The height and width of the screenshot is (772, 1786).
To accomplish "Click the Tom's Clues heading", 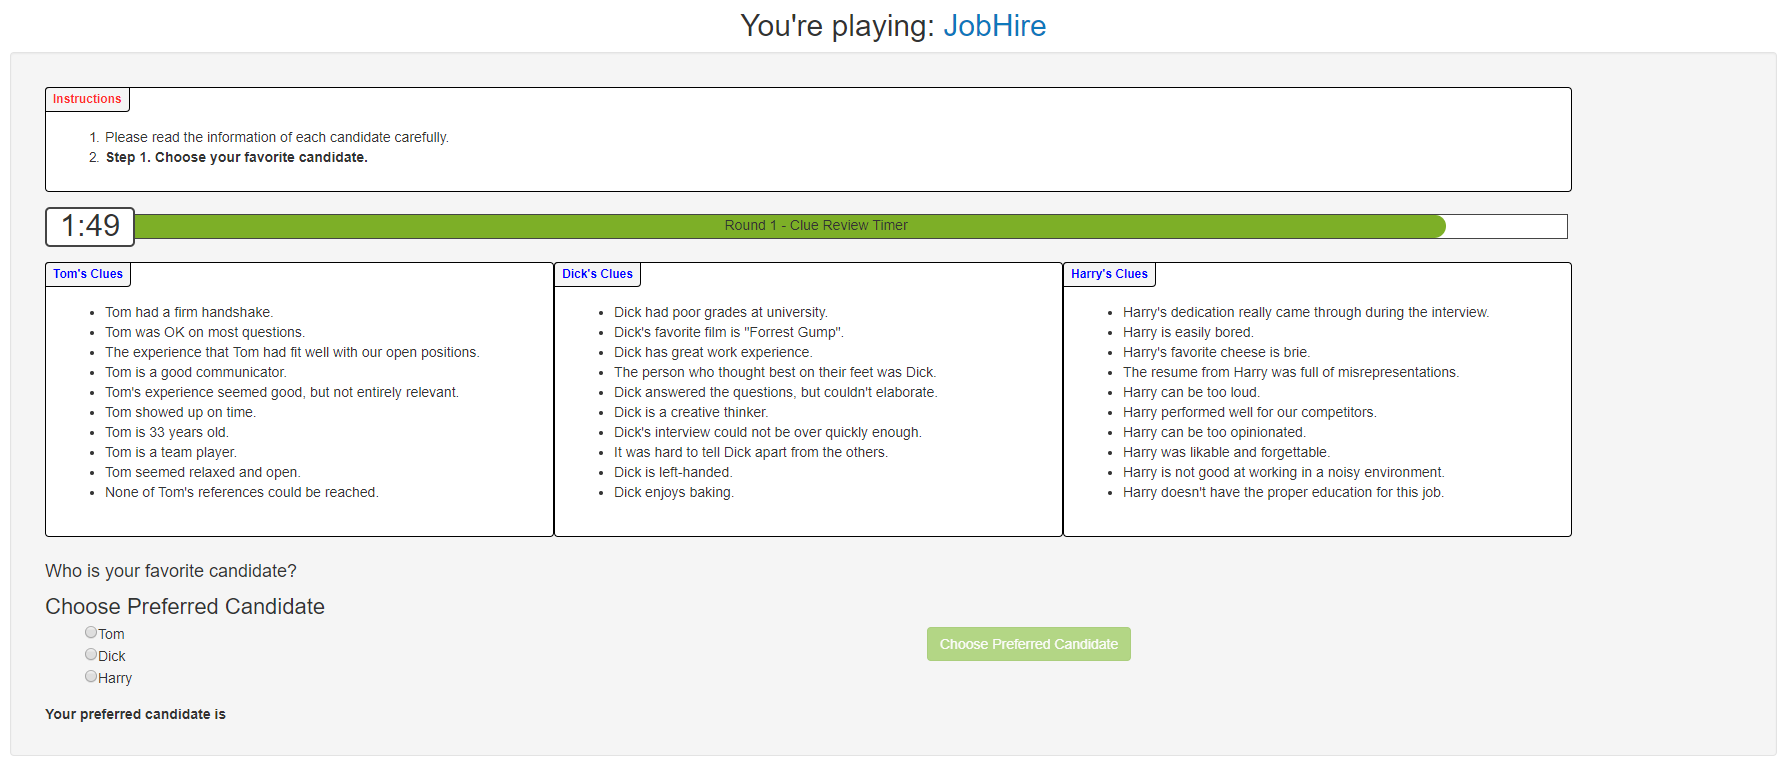I will click(88, 274).
